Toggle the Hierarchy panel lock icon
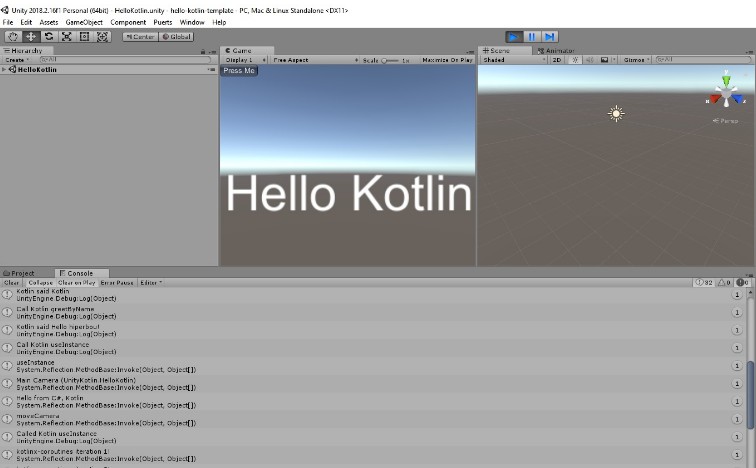This screenshot has width=756, height=468. [203, 51]
